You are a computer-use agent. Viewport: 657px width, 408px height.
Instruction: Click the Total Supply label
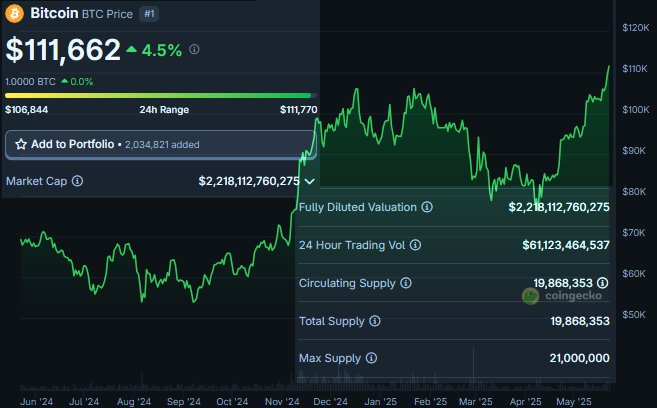click(331, 322)
